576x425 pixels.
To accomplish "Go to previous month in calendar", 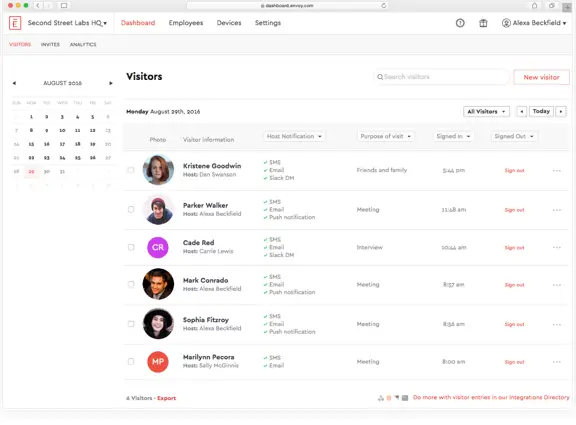I will click(x=14, y=83).
